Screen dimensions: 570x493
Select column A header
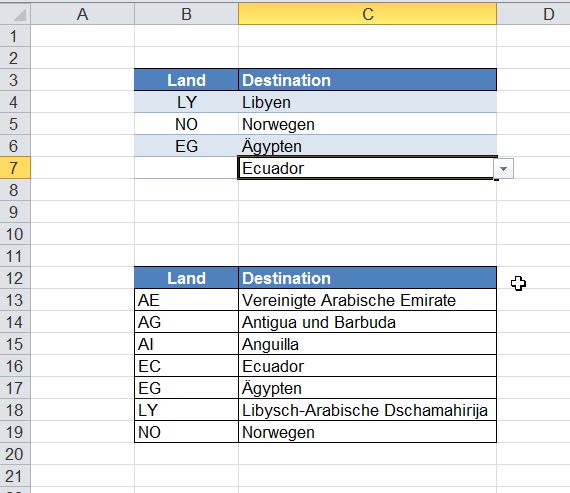coord(83,14)
